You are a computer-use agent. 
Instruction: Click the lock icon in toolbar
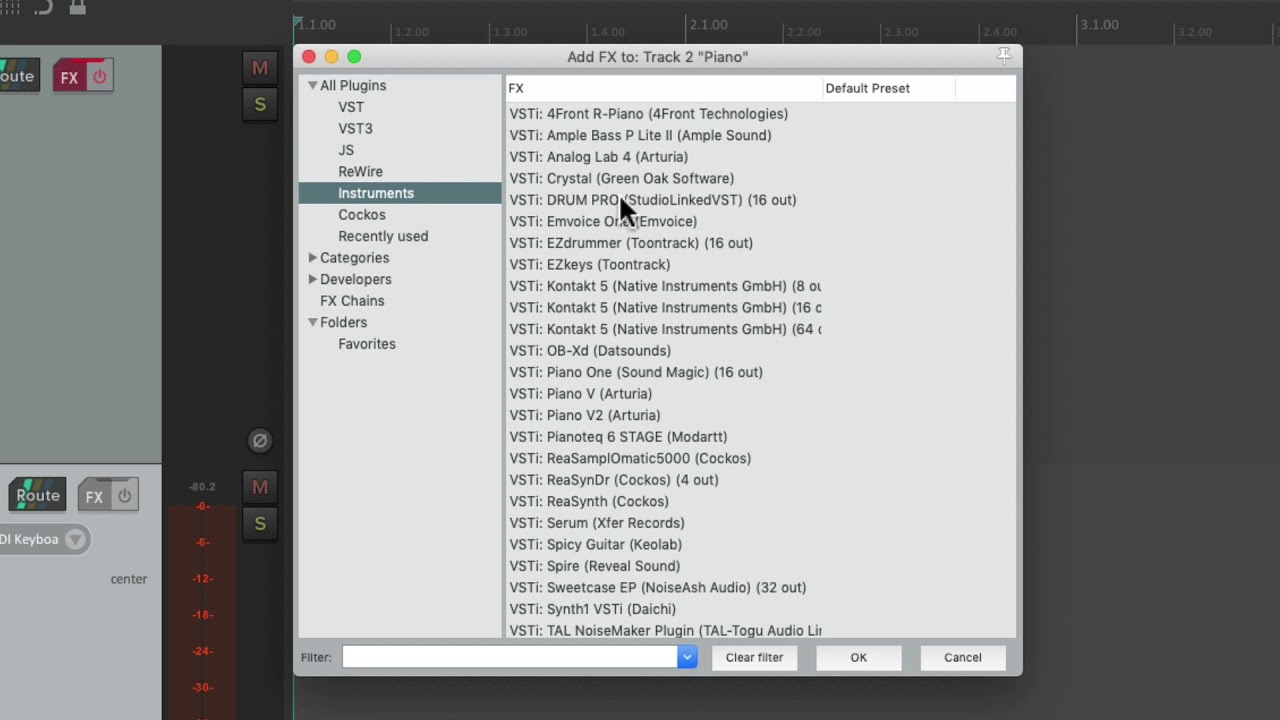point(77,7)
